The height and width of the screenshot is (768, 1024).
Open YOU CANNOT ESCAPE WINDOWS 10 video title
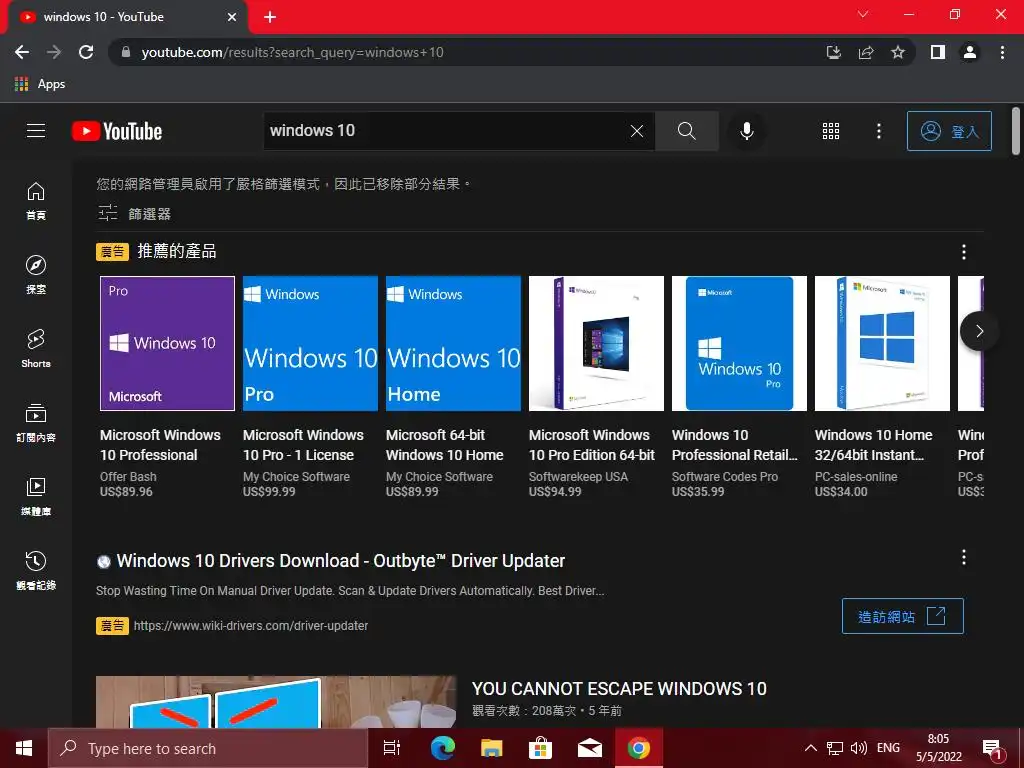(619, 688)
